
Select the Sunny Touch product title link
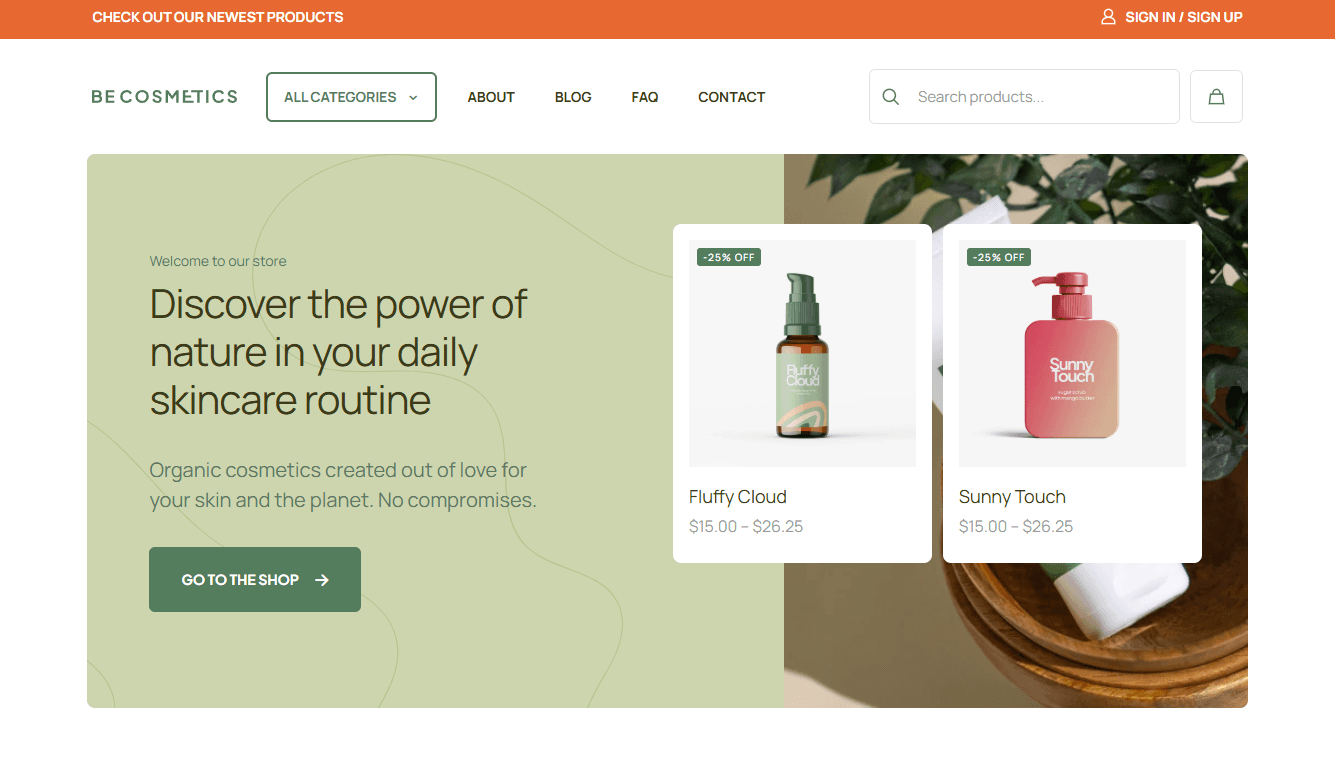coord(1012,496)
